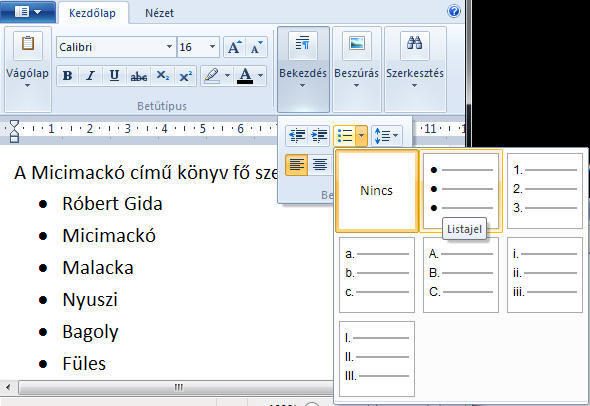Decrease indent in paragraph panel
This screenshot has height=406, width=590.
(x=297, y=135)
